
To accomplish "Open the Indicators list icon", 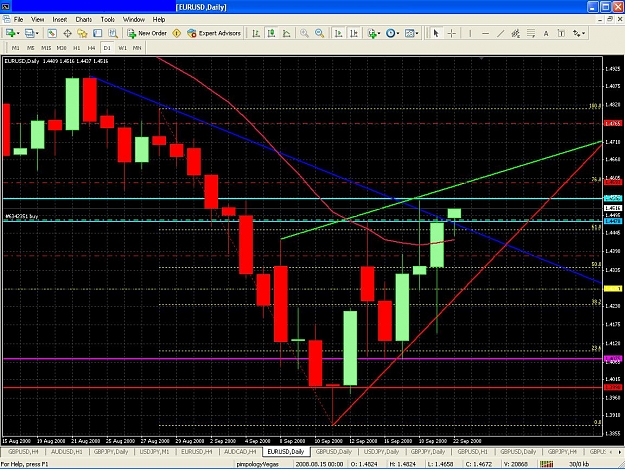I will 372,33.
